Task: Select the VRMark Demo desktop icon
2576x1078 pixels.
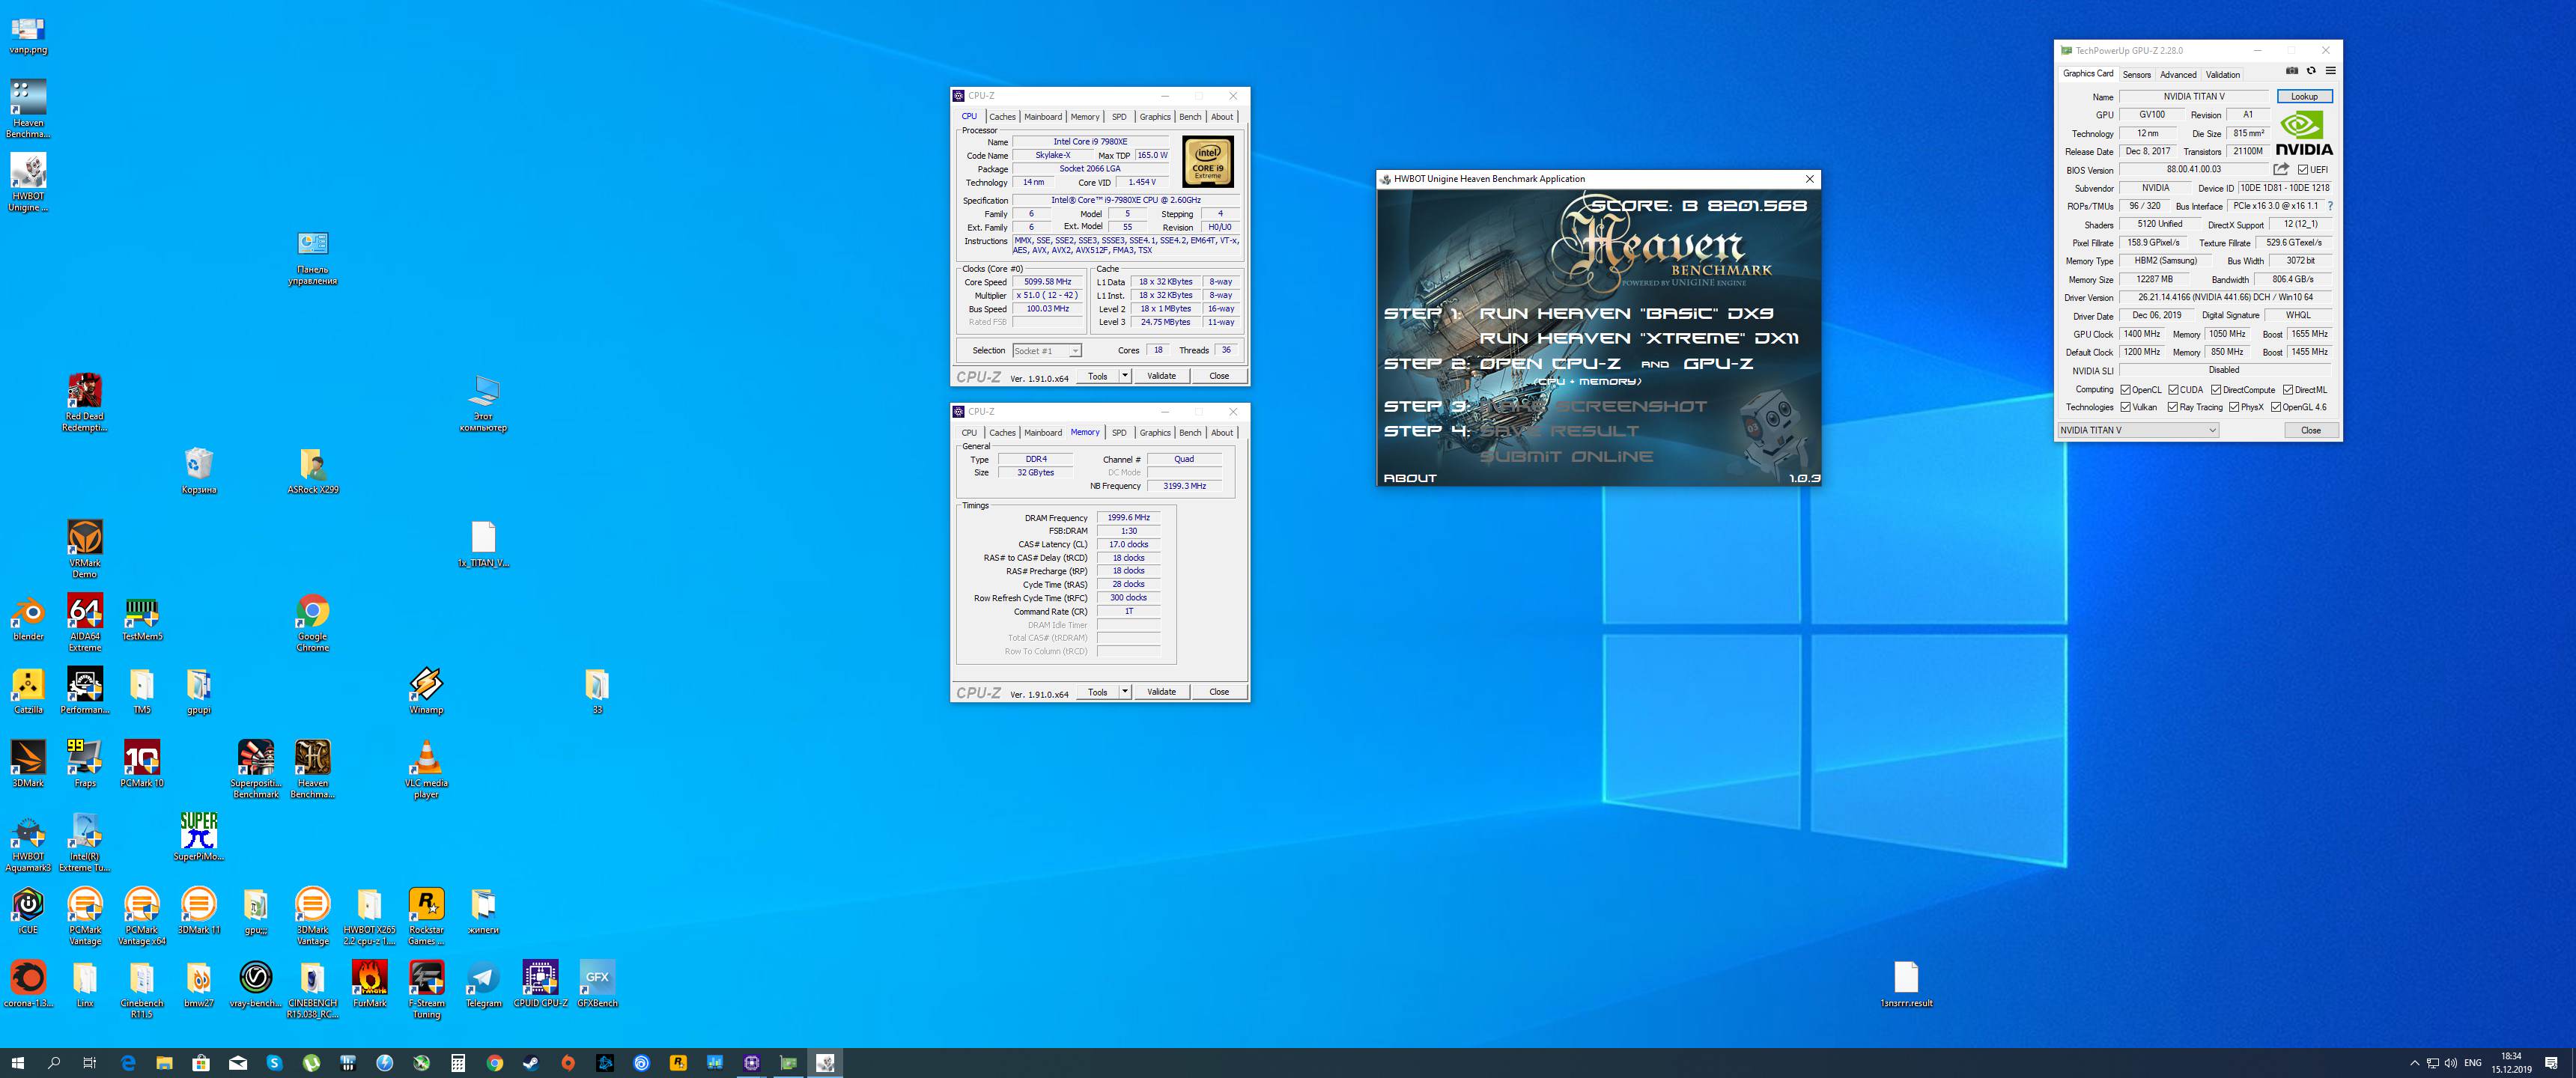Action: point(85,548)
